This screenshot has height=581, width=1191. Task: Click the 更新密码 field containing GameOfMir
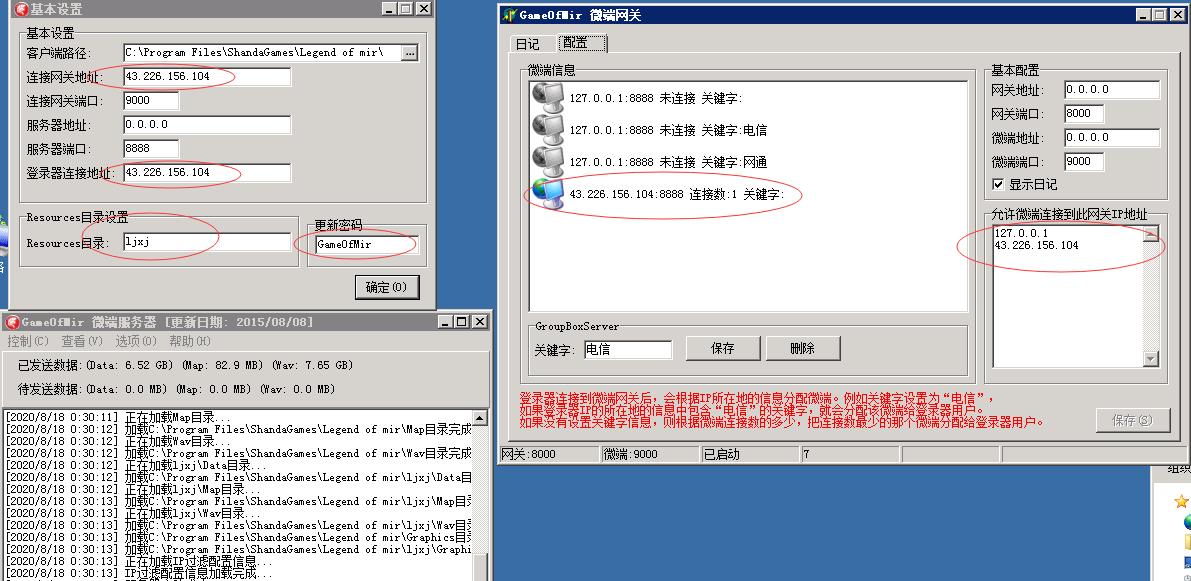click(x=365, y=245)
